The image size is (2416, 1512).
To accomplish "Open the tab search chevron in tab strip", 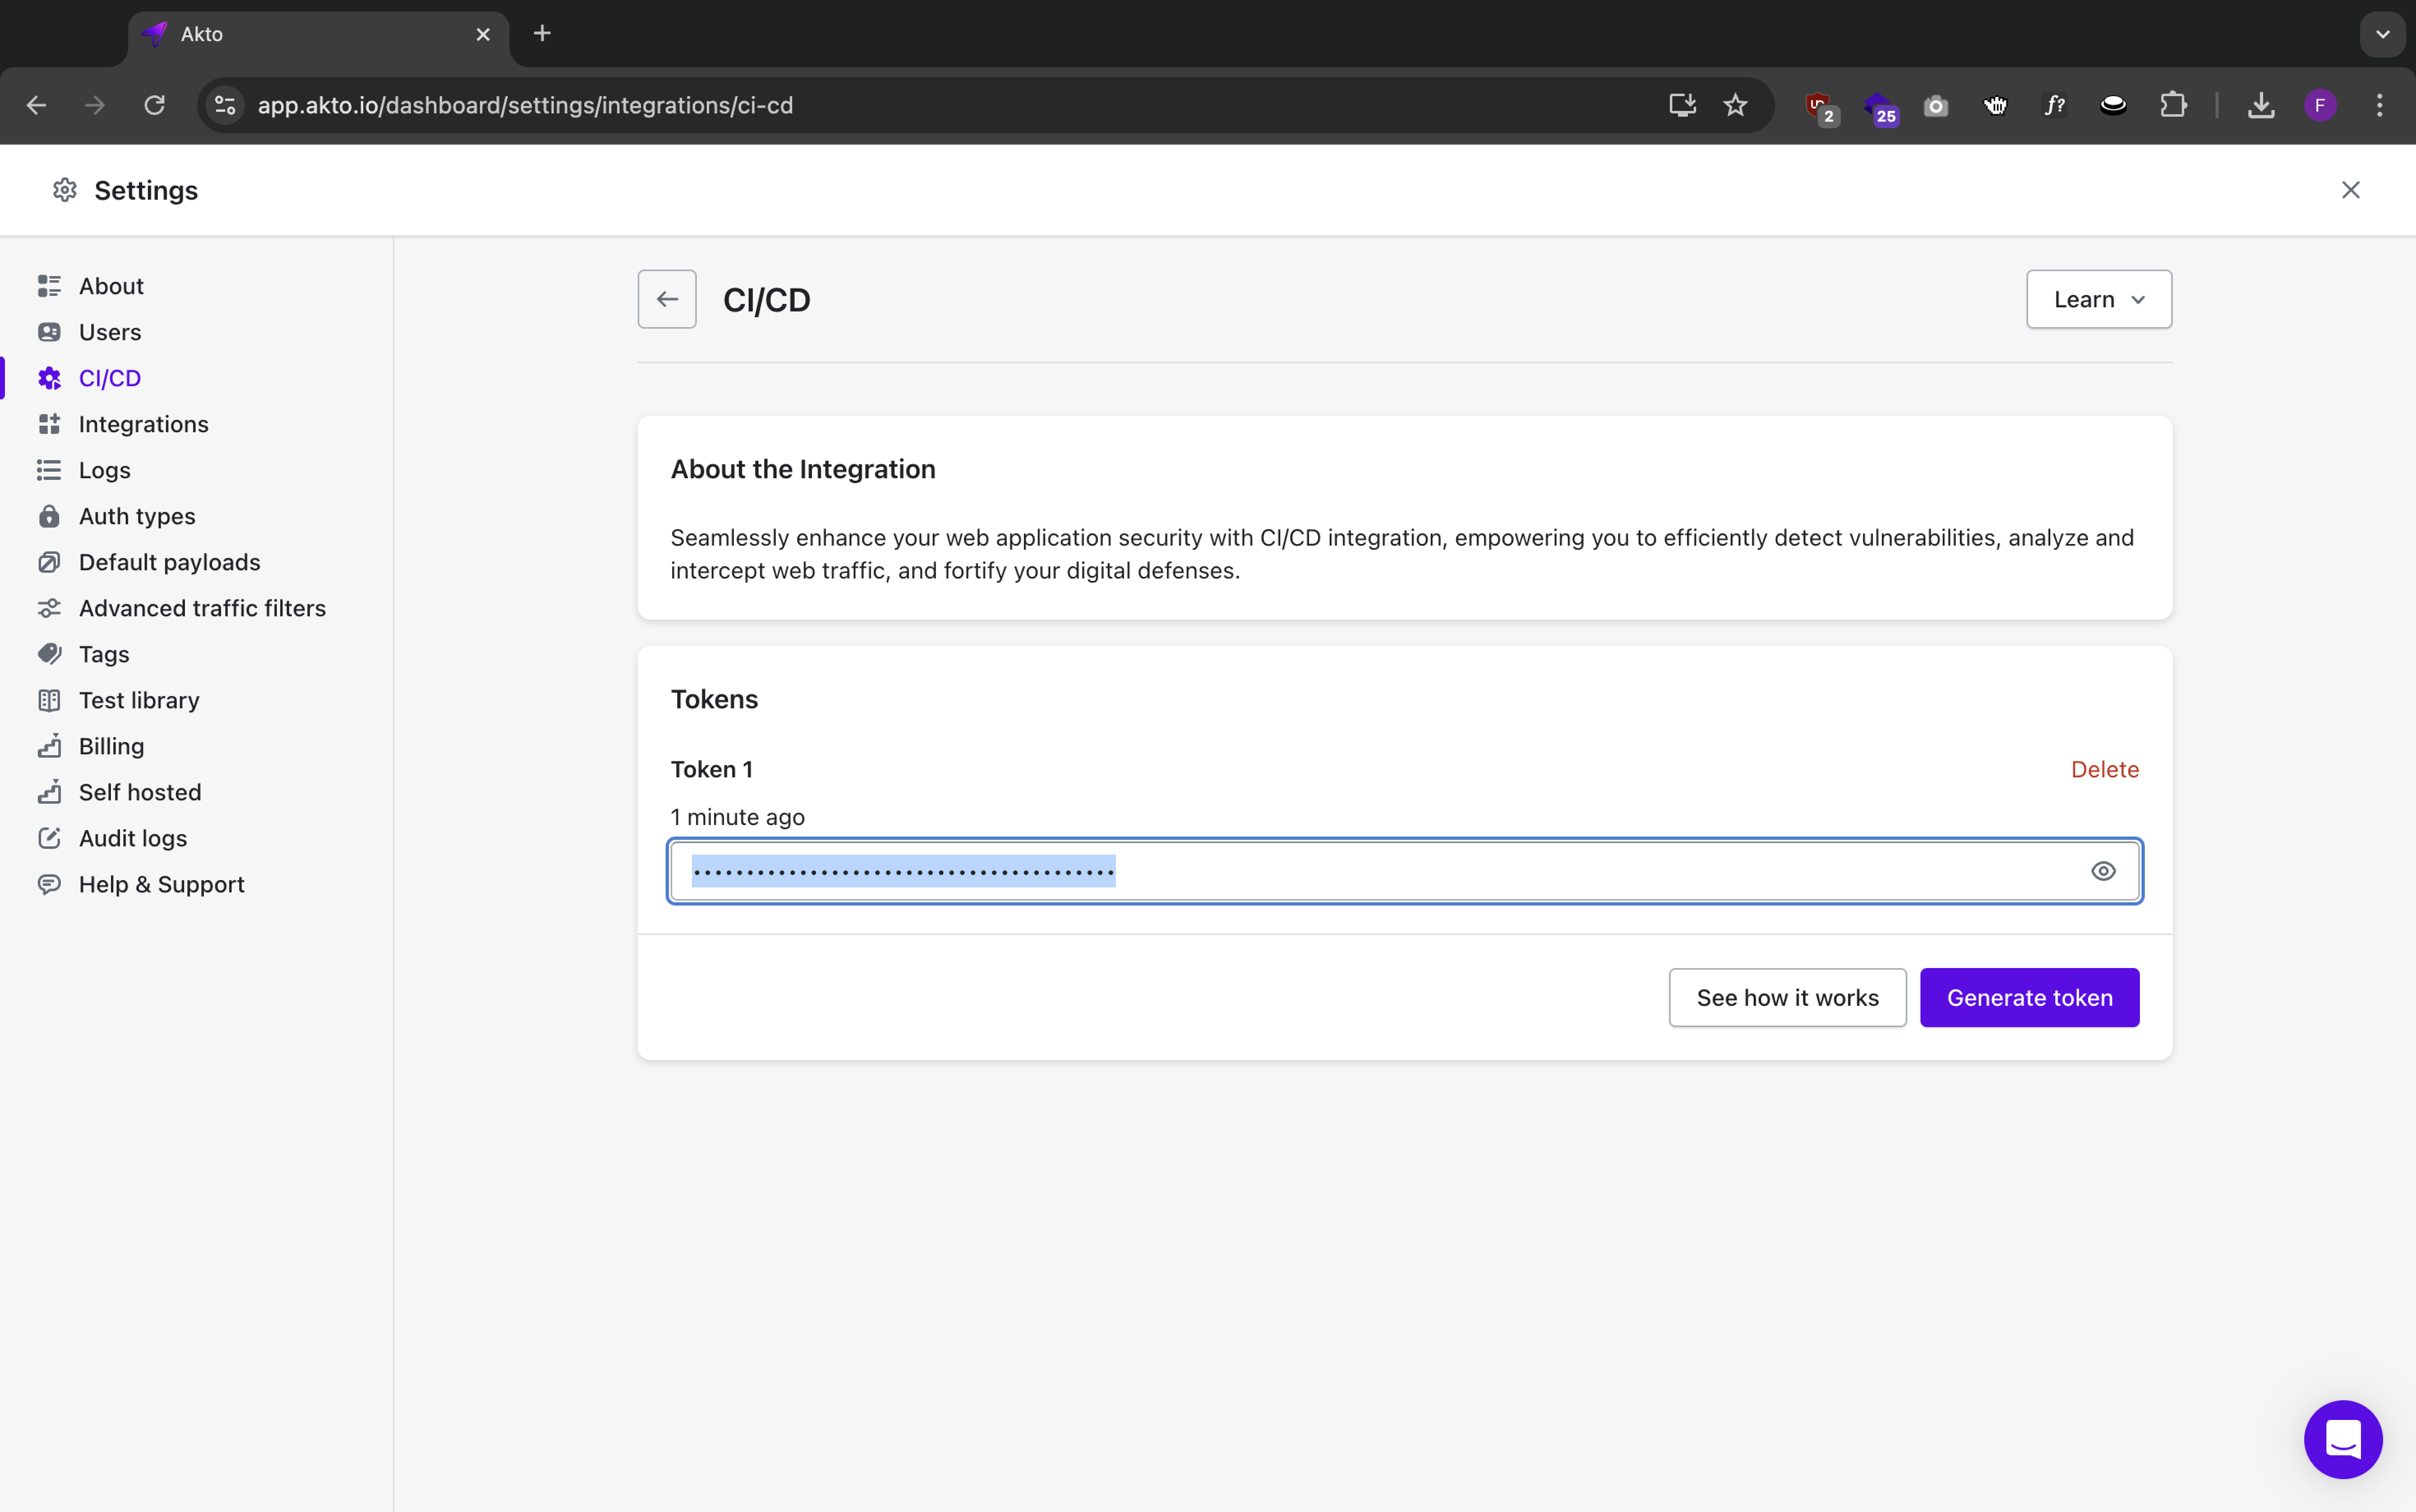I will pos(2382,34).
